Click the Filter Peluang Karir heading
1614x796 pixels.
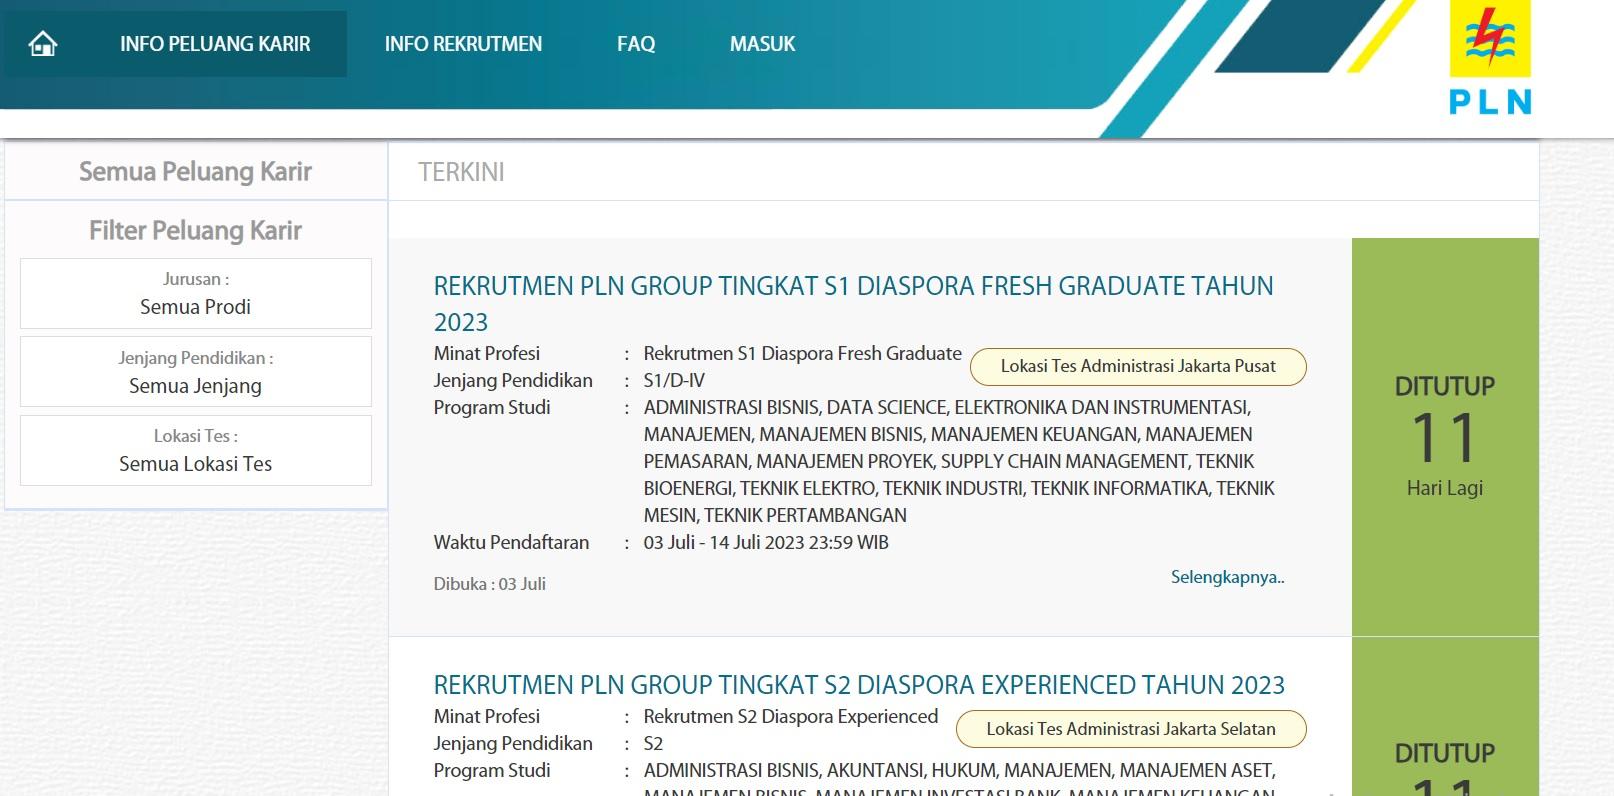[x=196, y=230]
